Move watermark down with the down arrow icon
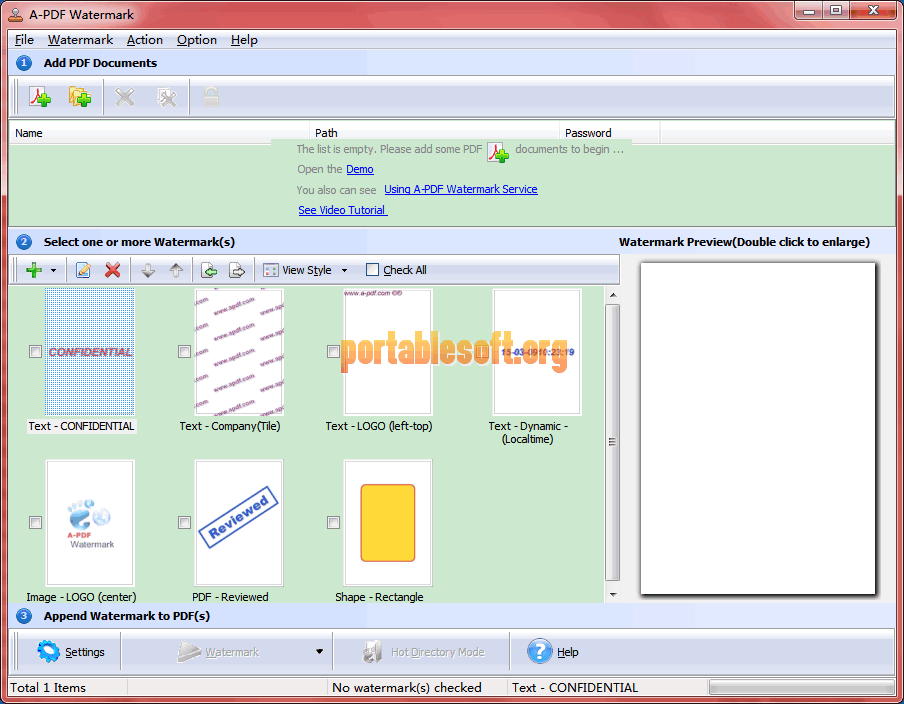Screen dimensions: 904x704 (148, 270)
